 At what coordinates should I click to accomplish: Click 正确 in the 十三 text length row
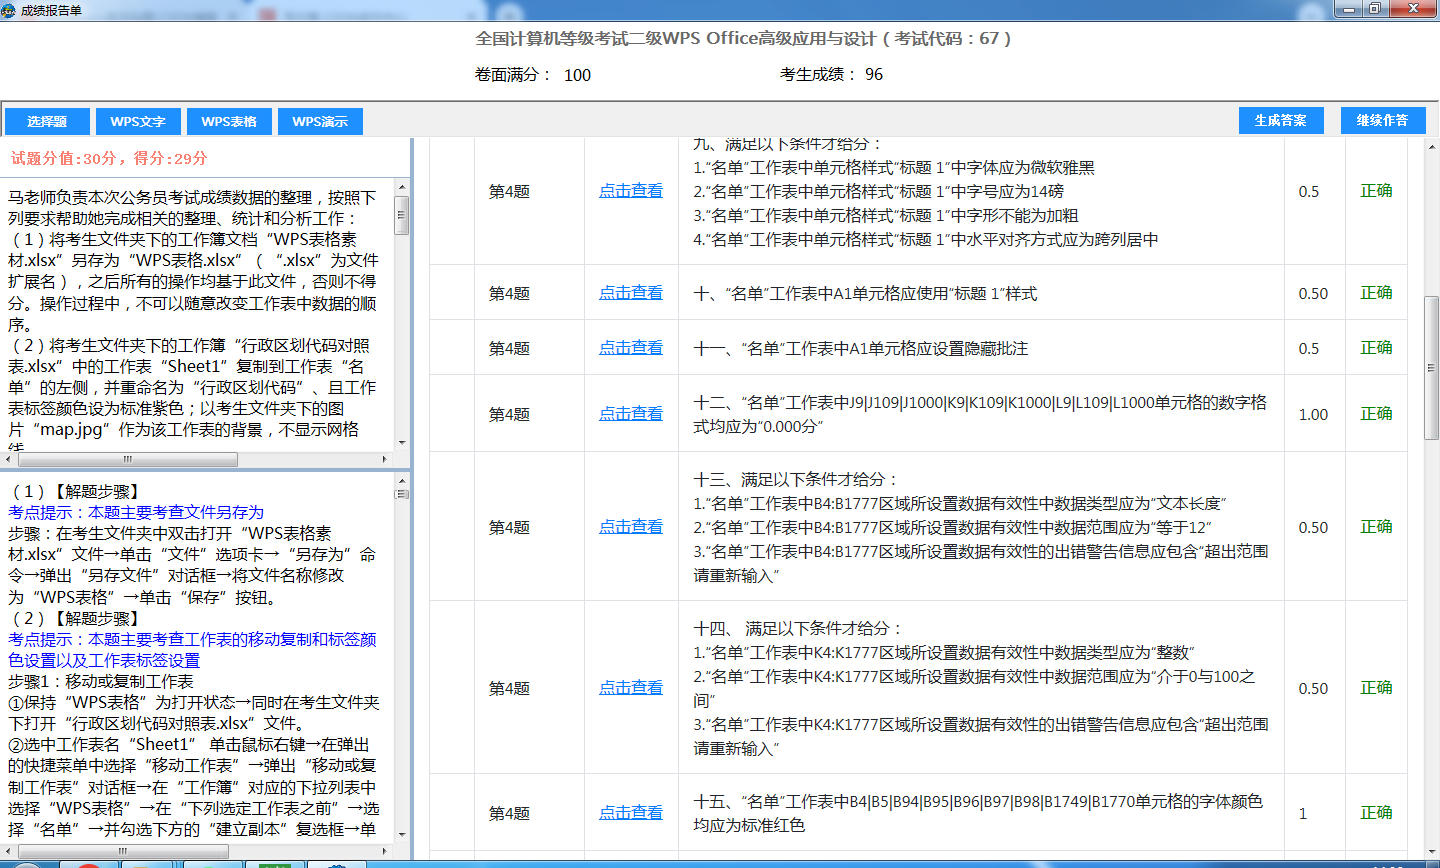tap(1376, 527)
